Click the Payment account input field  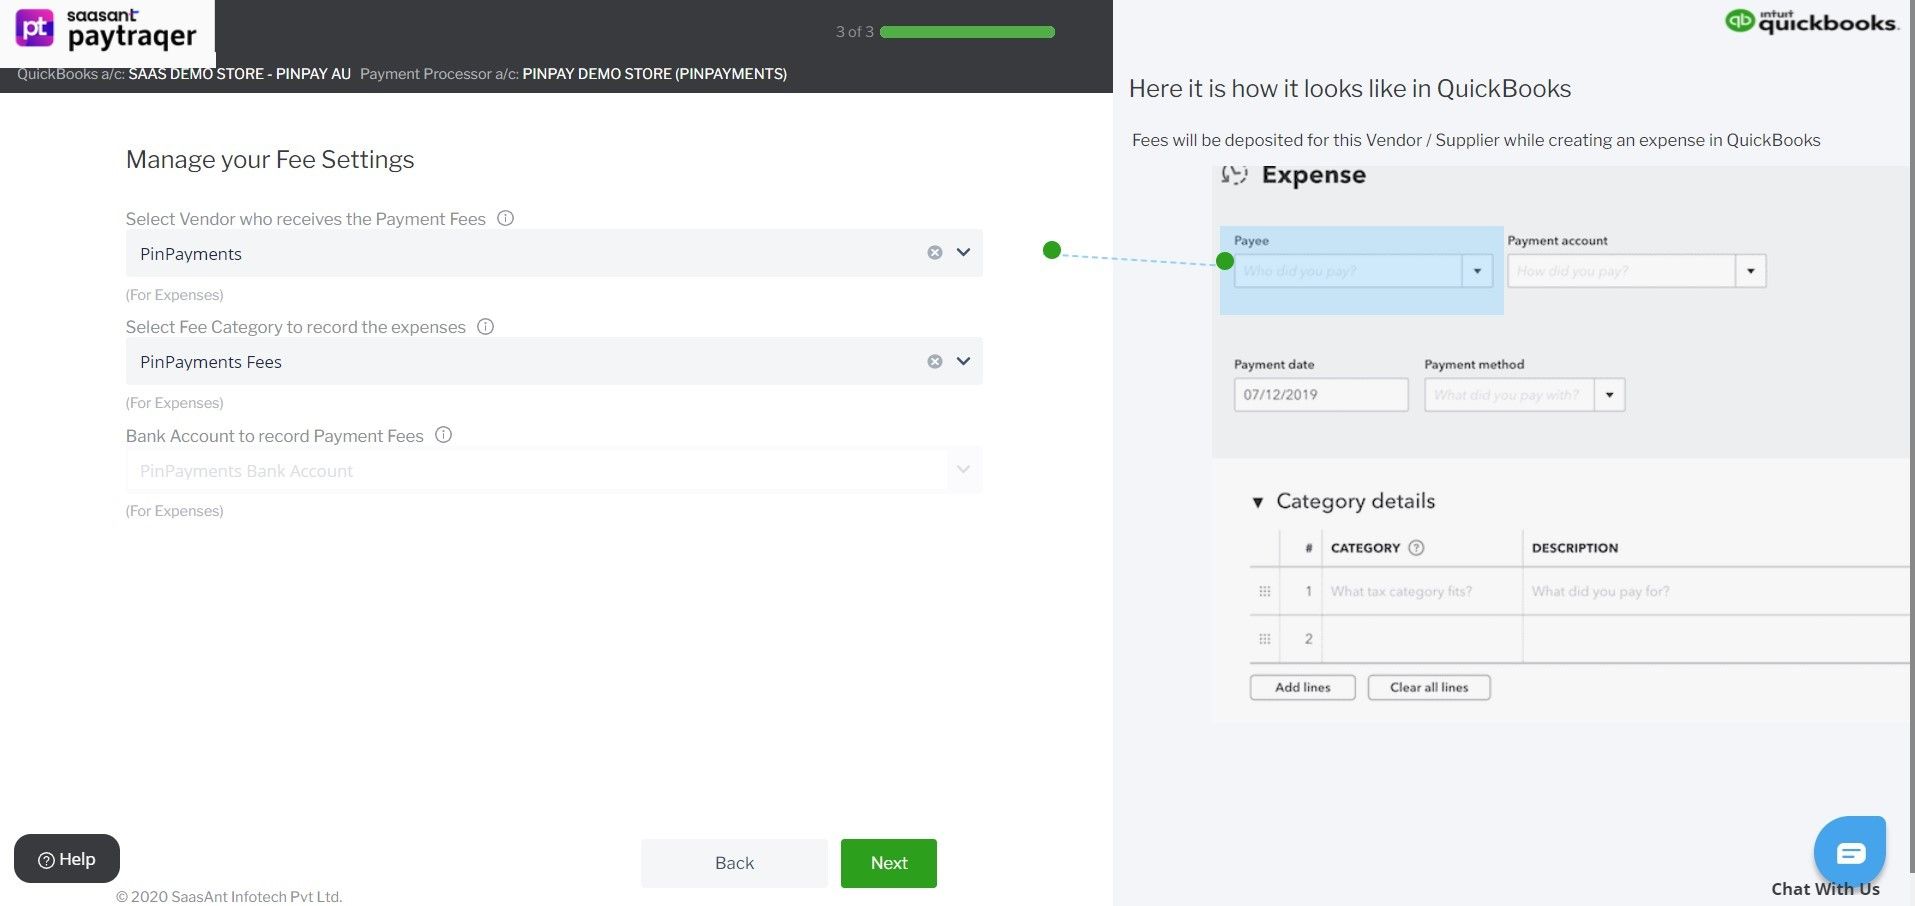(1621, 271)
